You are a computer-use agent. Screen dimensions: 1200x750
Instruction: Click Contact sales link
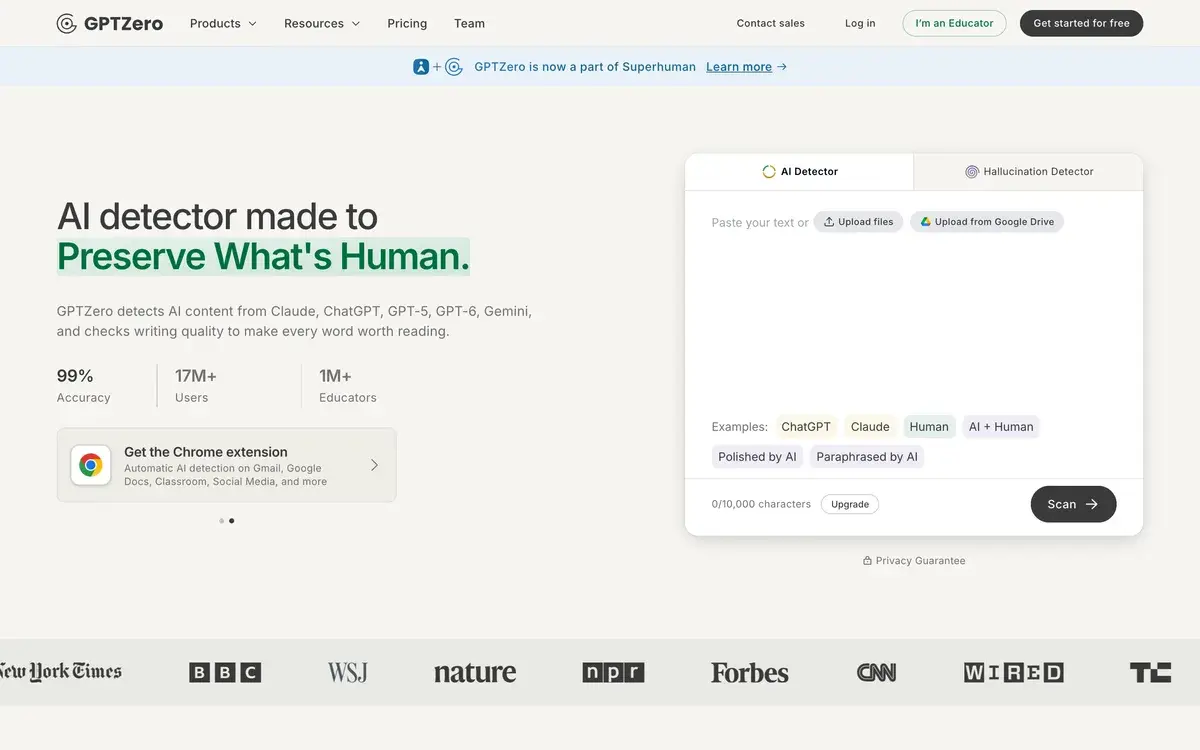point(770,23)
